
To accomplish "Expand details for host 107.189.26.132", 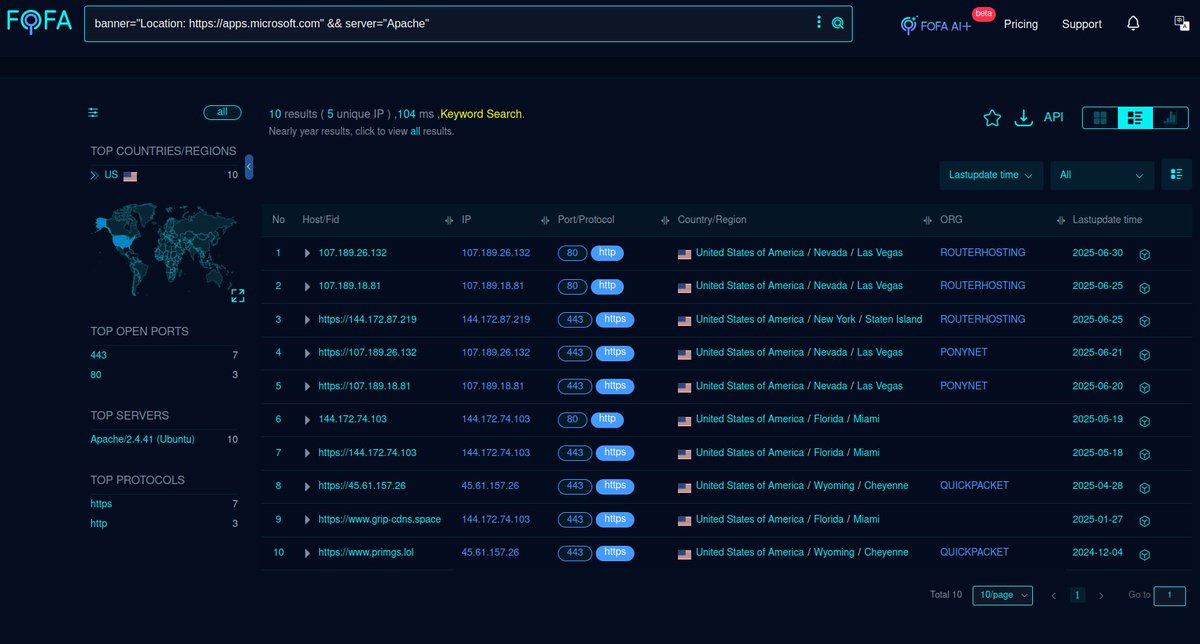I will tap(308, 253).
